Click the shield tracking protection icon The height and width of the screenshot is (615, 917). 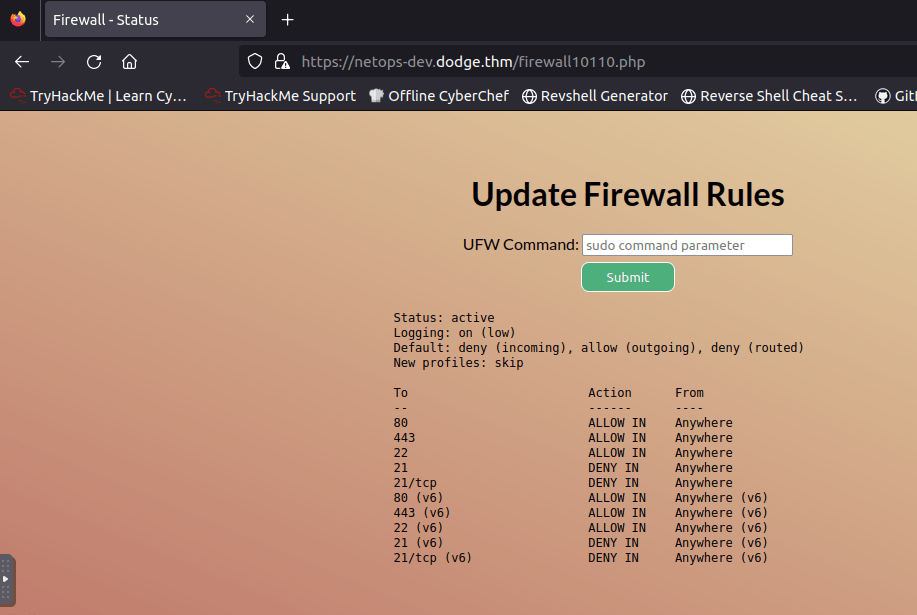coord(255,62)
